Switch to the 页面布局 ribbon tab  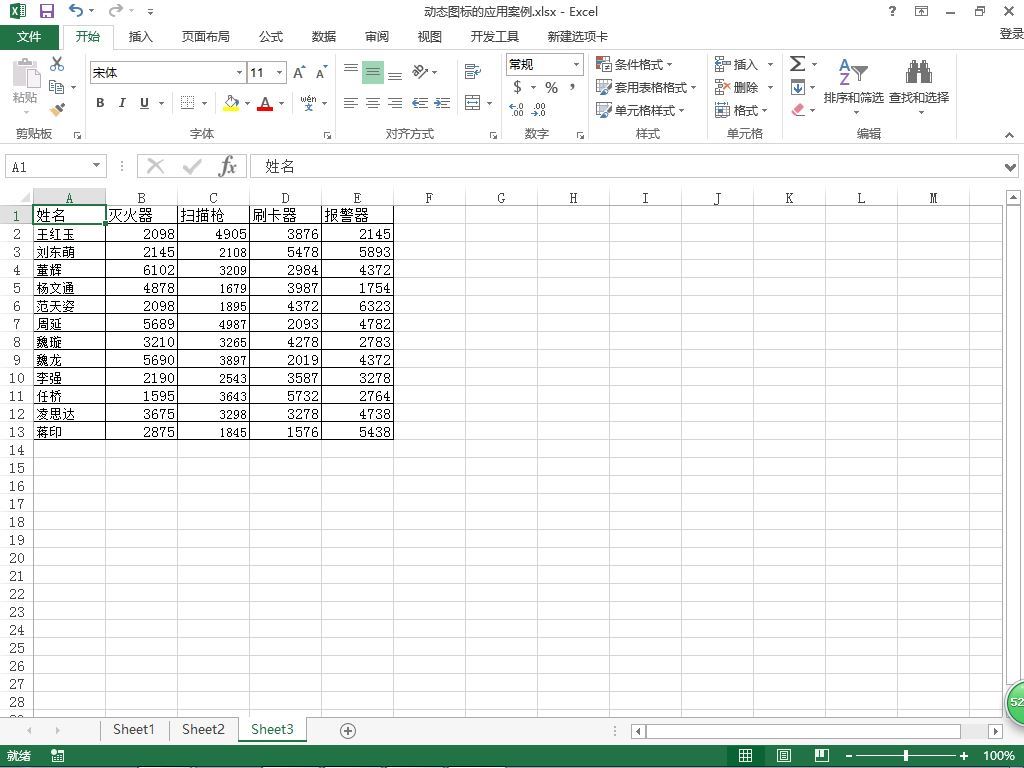click(x=206, y=37)
